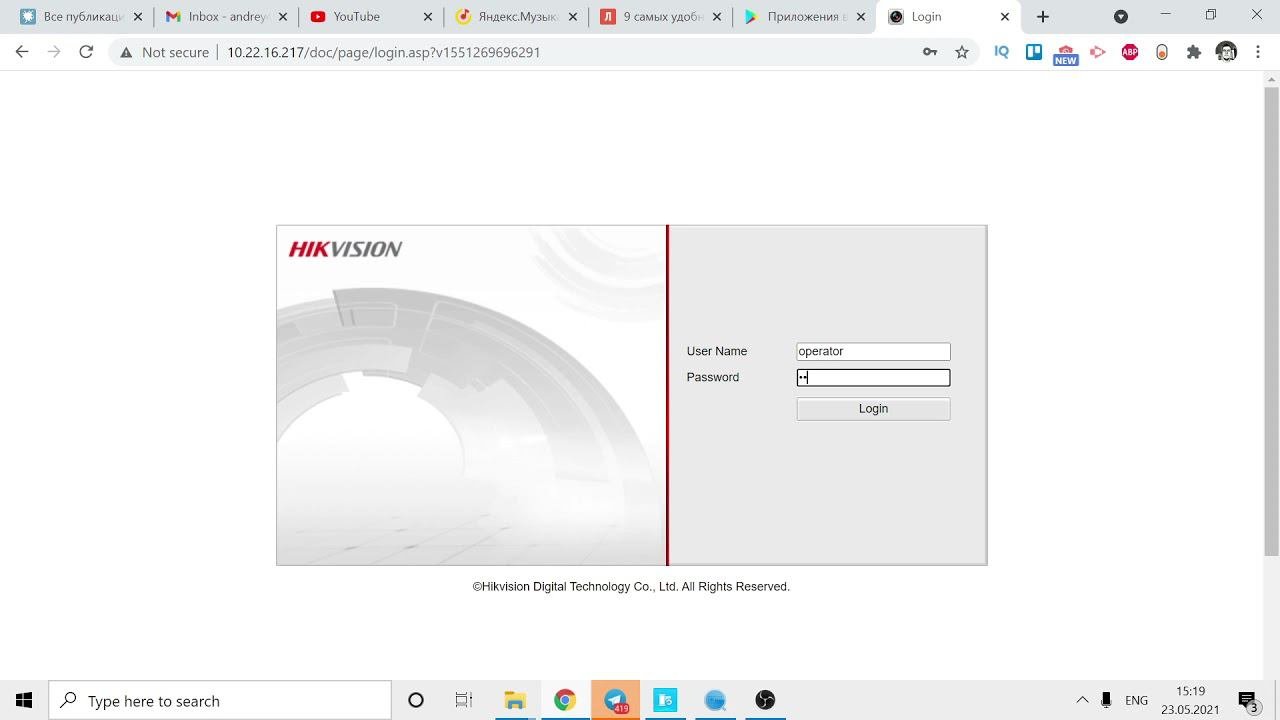Screen dimensions: 1280x720
Task: Go back to the previous page
Action: click(x=22, y=52)
